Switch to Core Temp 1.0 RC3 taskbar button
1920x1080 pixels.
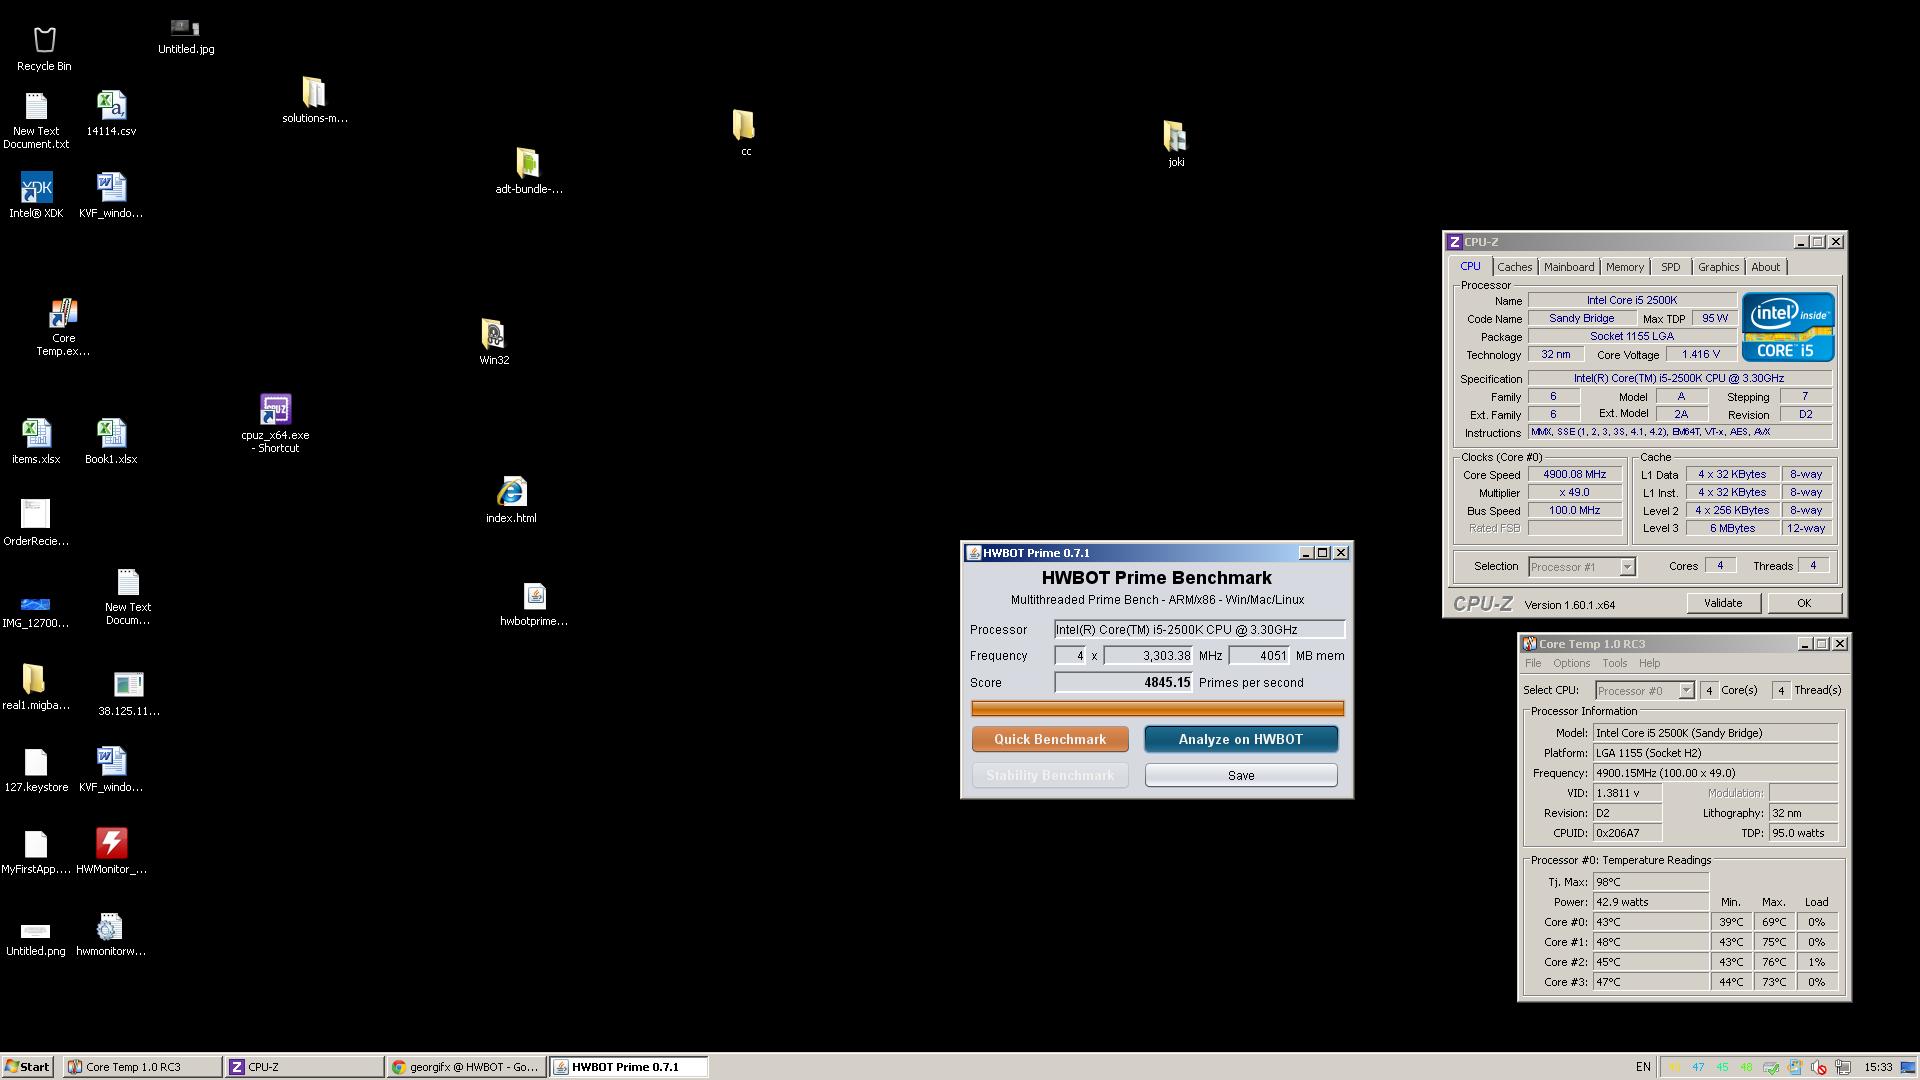tap(143, 1067)
